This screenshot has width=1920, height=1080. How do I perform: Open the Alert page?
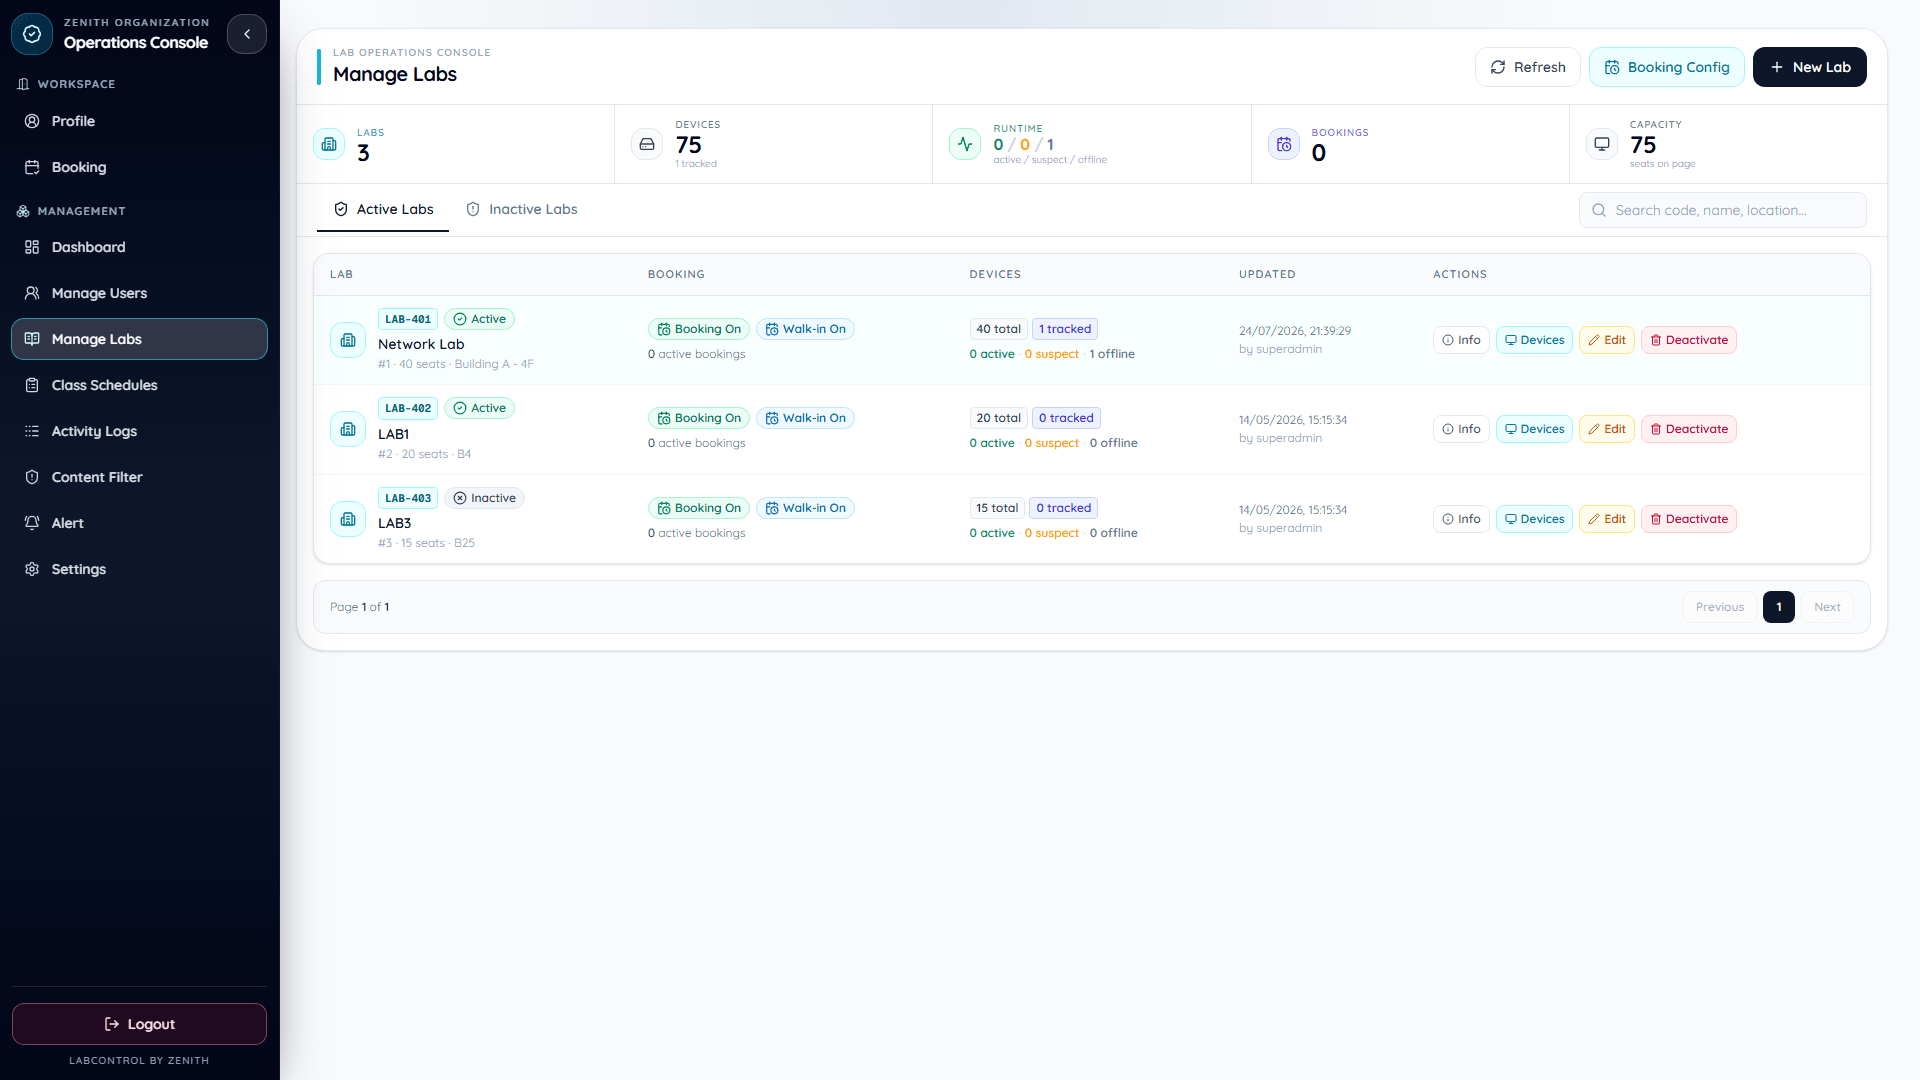[x=139, y=523]
